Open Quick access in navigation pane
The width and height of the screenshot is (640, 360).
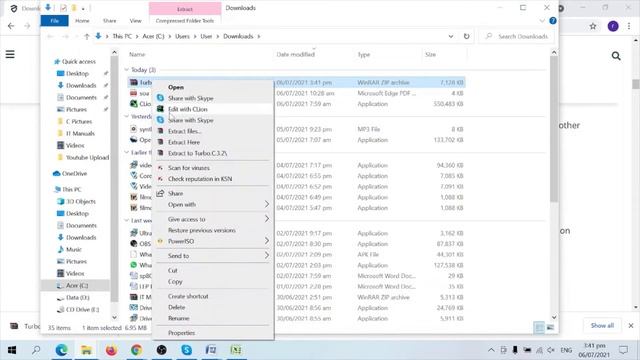point(79,61)
